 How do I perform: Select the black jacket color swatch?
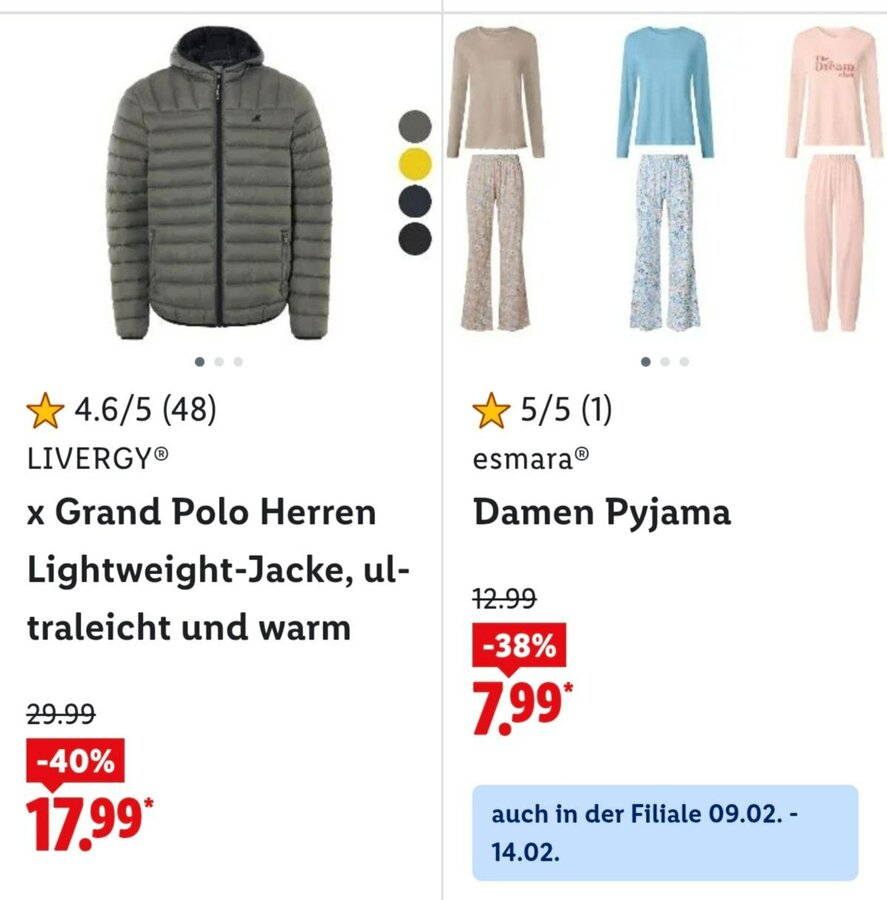pos(415,239)
